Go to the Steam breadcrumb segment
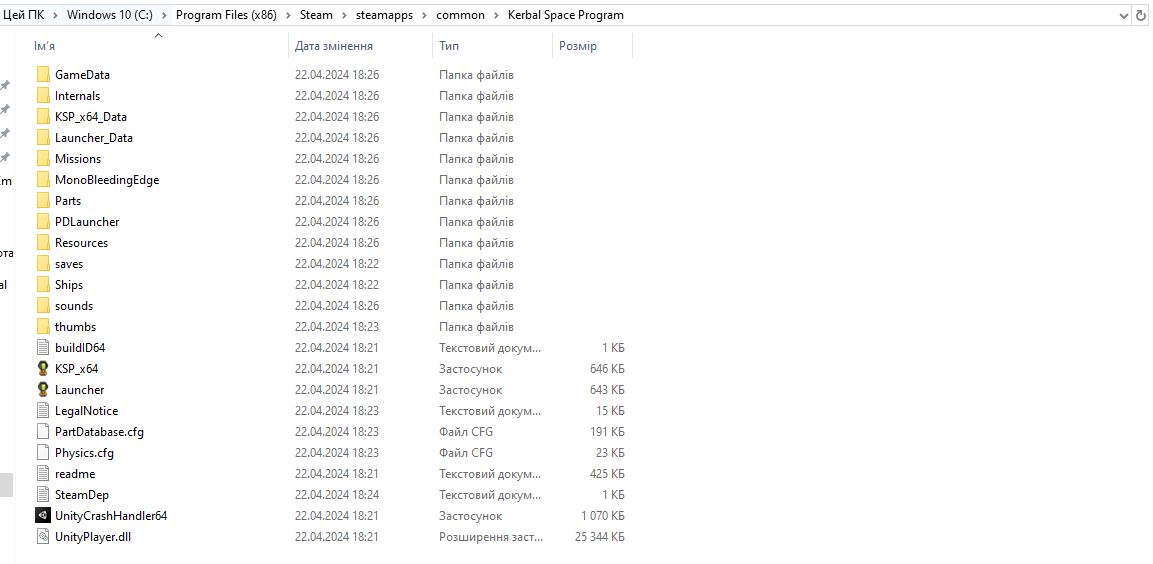Viewport: 1153px width, 564px height. (x=316, y=15)
